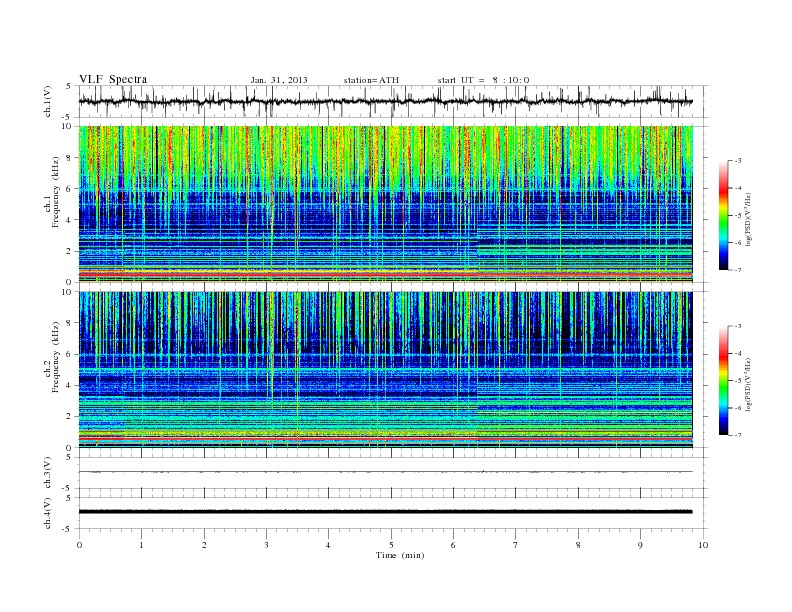Screen dimensions: 792x612
Task: Click the ch.1 voltage waveform trace
Action: [x=385, y=101]
